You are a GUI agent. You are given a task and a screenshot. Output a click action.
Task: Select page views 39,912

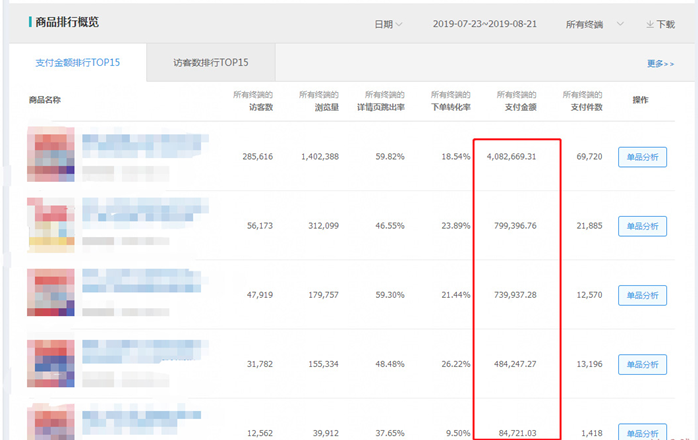[326, 433]
